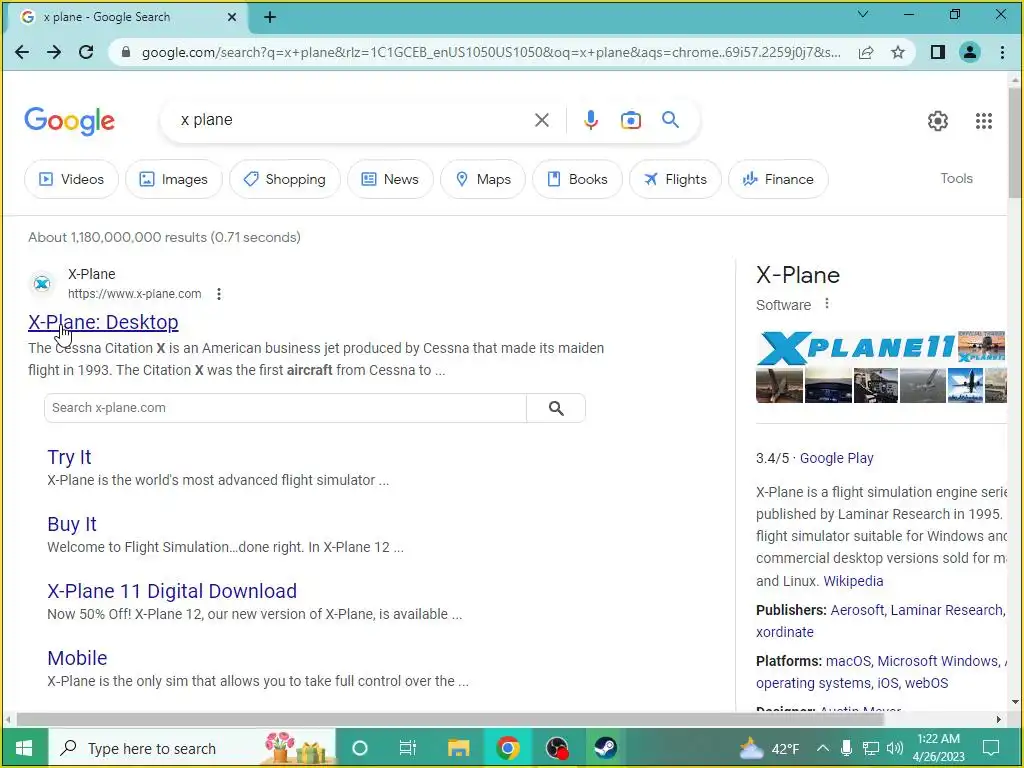Image resolution: width=1024 pixels, height=768 pixels.
Task: Open volume control in tray
Action: 895,748
